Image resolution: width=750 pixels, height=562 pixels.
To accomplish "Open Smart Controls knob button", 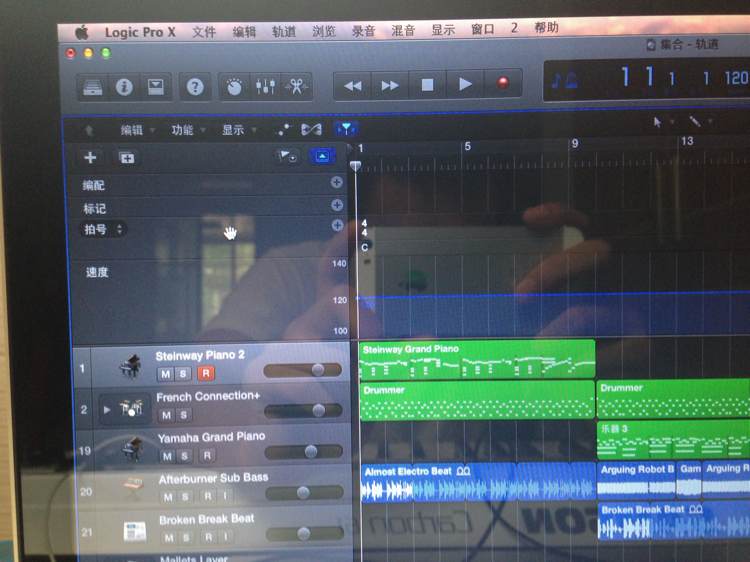I will [234, 87].
